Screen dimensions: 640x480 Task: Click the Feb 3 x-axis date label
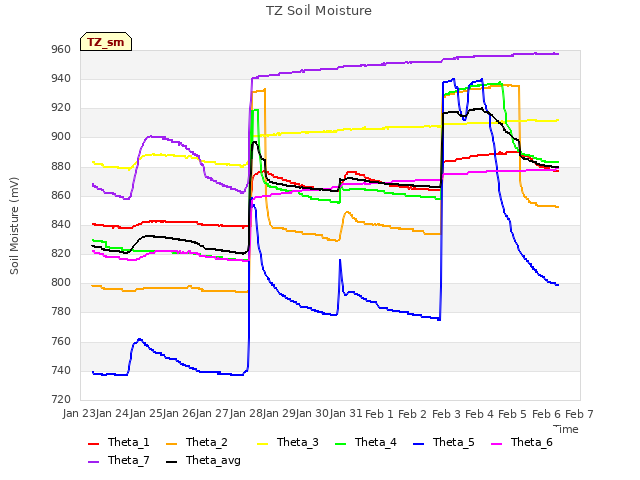pyautogui.click(x=446, y=414)
